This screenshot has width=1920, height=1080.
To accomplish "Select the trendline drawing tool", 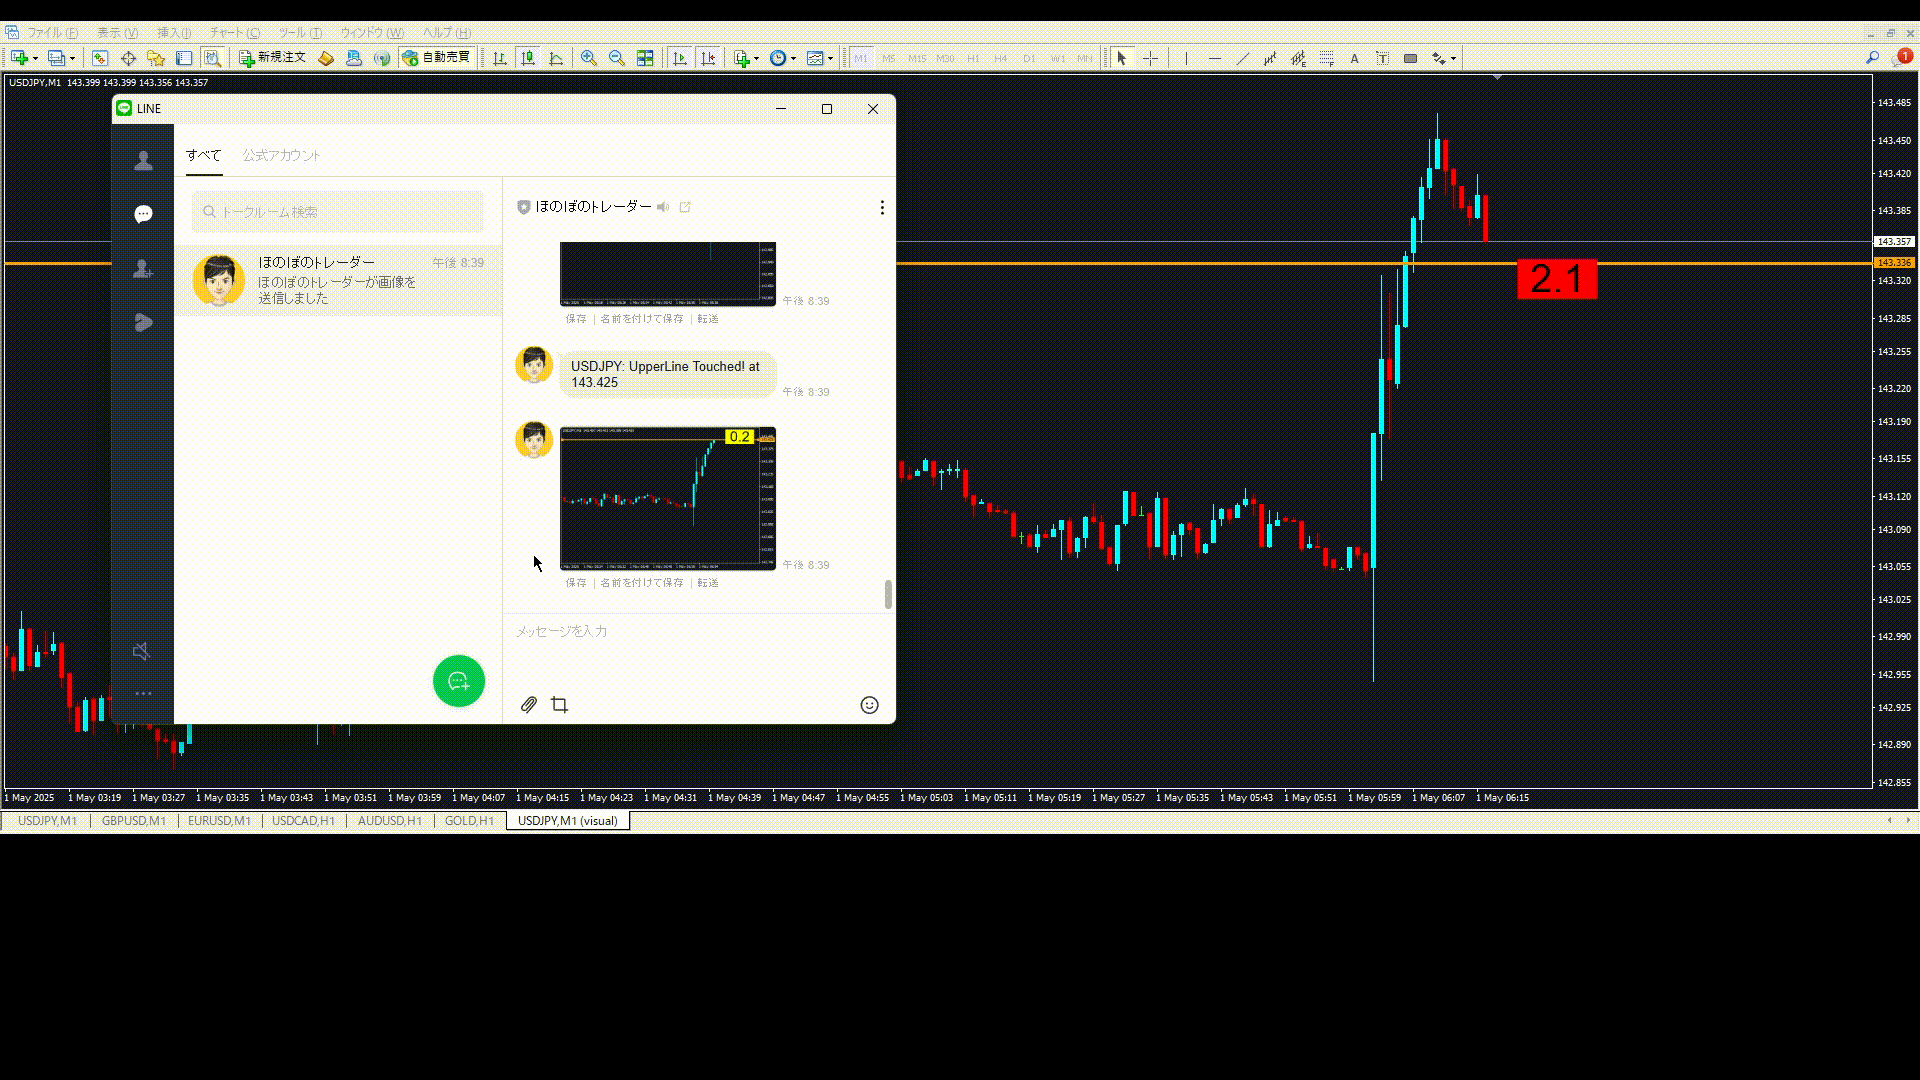I will 1242,58.
